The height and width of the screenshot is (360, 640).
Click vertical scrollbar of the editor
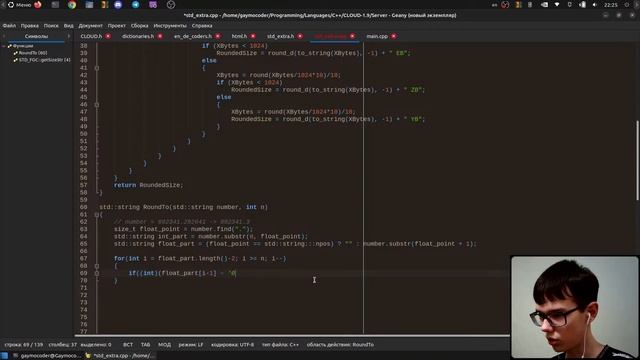[x=637, y=160]
